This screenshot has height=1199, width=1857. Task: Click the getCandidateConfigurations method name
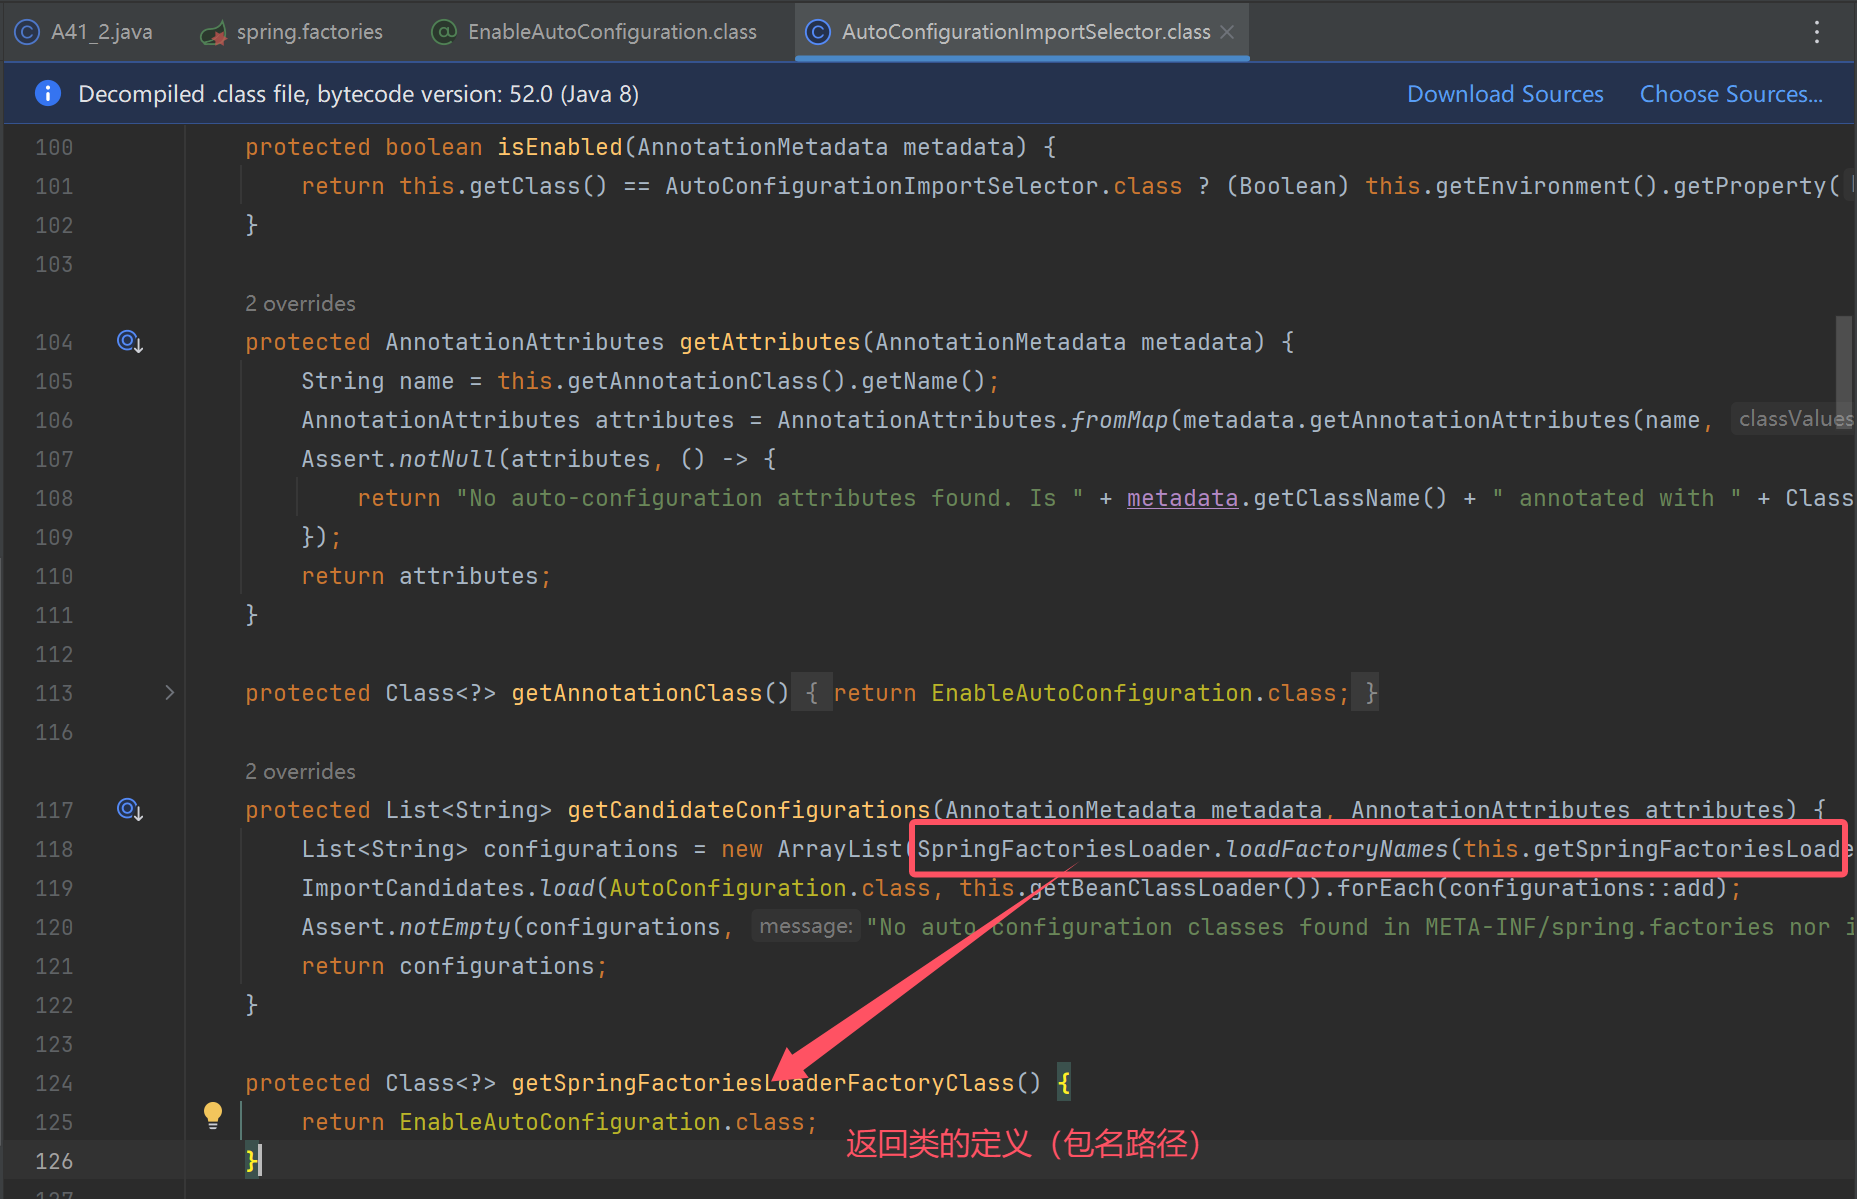(749, 810)
